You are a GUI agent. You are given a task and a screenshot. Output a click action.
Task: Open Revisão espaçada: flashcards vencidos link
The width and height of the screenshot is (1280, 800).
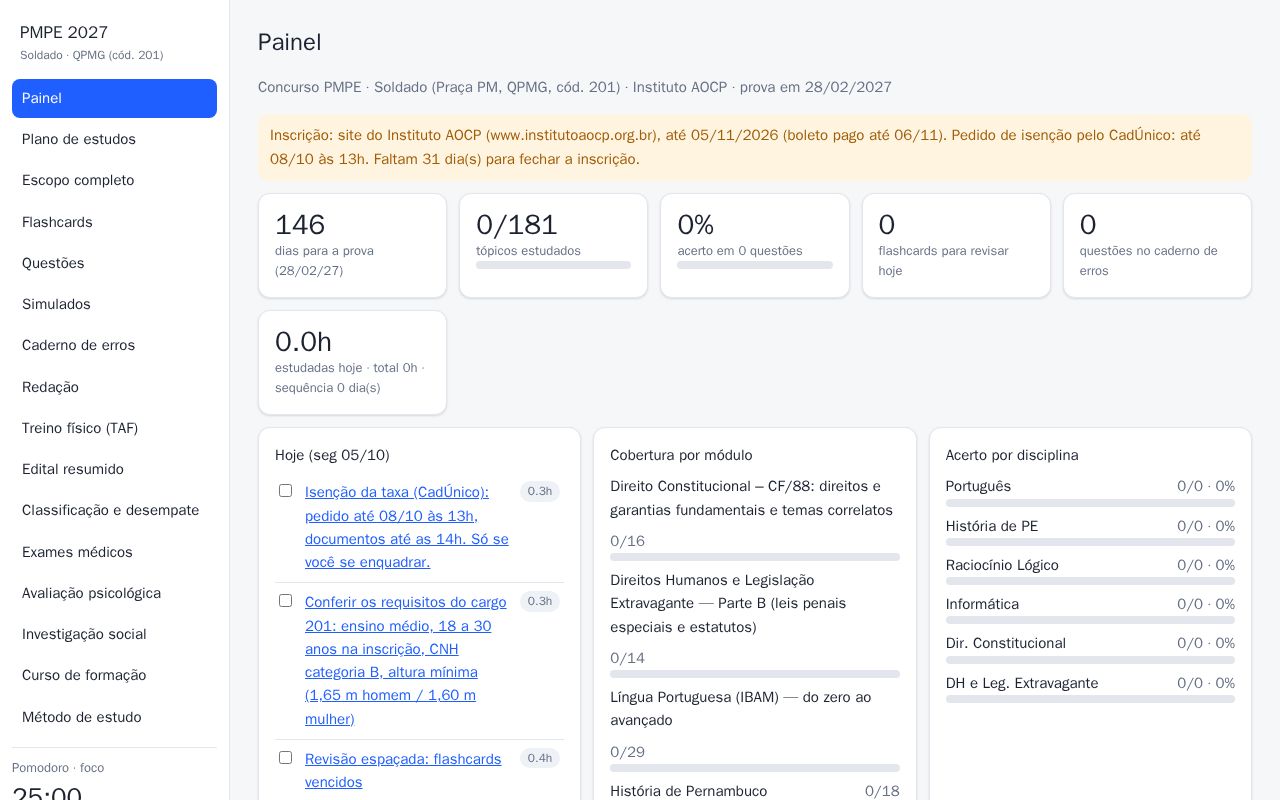[x=404, y=771]
